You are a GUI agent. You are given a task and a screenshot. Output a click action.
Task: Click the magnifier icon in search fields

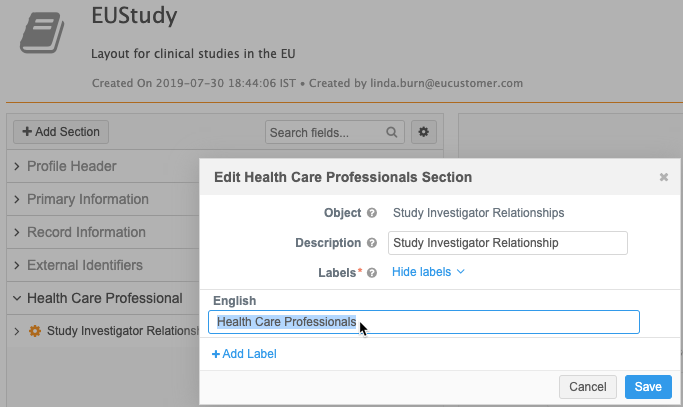click(392, 132)
